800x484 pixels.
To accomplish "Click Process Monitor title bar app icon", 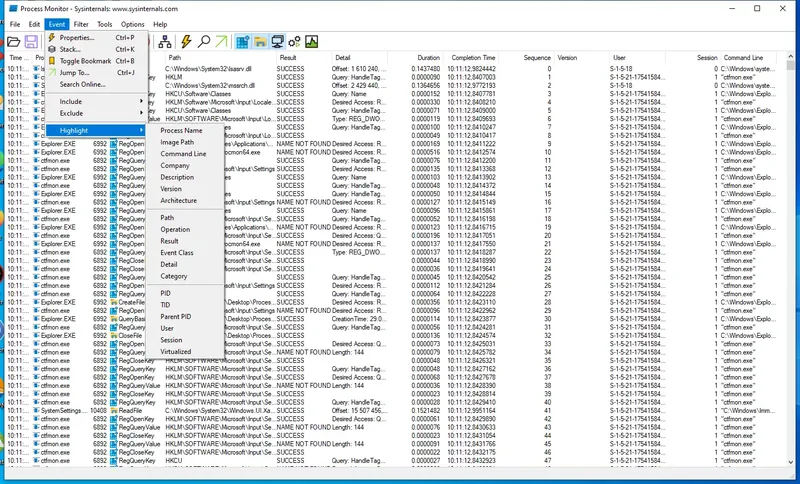I will click(x=13, y=8).
